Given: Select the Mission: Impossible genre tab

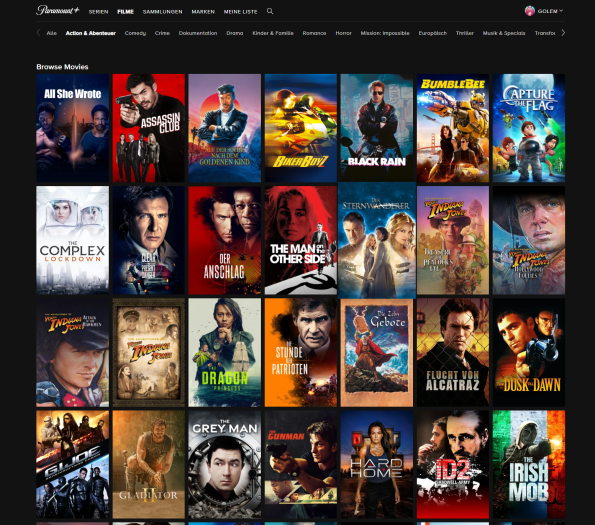Looking at the screenshot, I should click(x=385, y=33).
